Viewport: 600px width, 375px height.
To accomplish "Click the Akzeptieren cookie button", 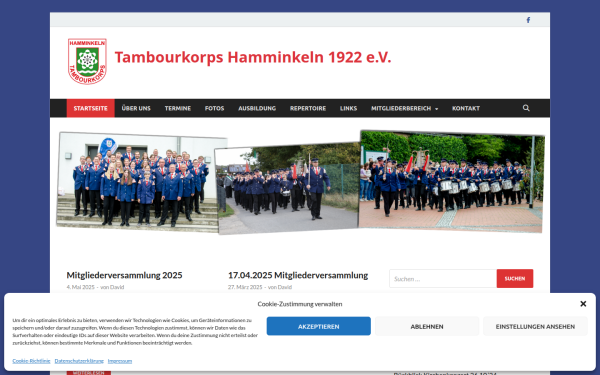I will tap(318, 326).
